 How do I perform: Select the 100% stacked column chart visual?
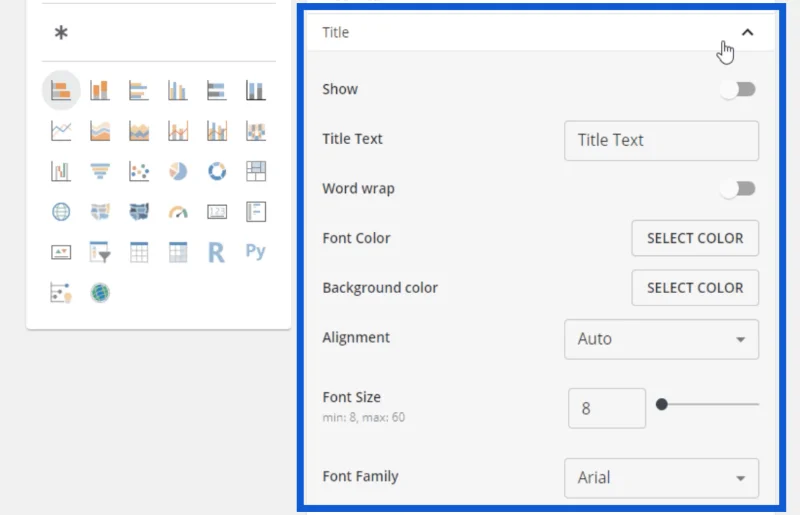point(256,91)
